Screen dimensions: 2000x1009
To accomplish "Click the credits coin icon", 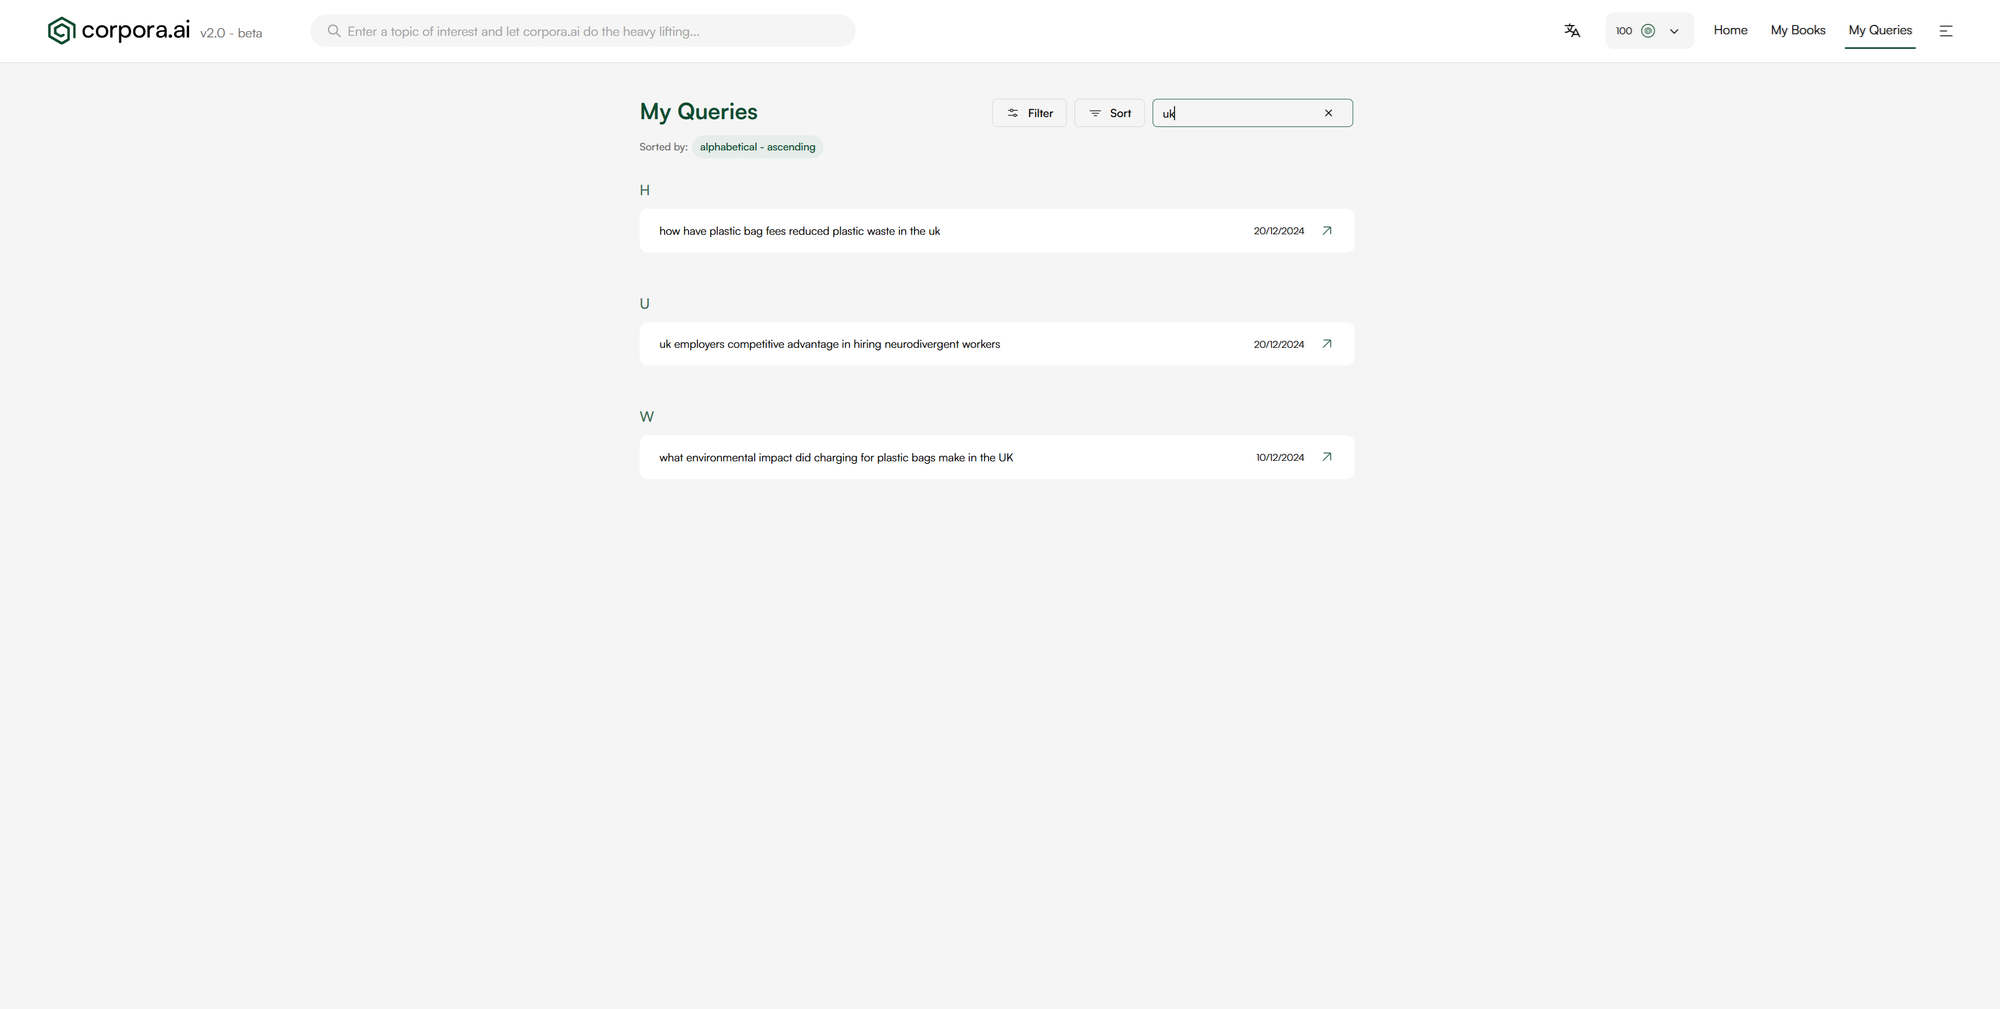I will (x=1648, y=31).
